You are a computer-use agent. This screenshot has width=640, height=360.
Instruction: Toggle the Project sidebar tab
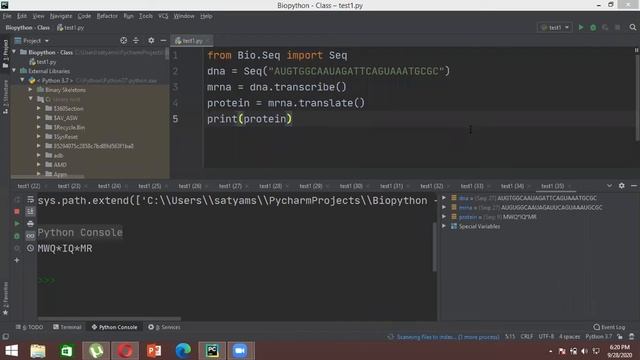tap(5, 54)
